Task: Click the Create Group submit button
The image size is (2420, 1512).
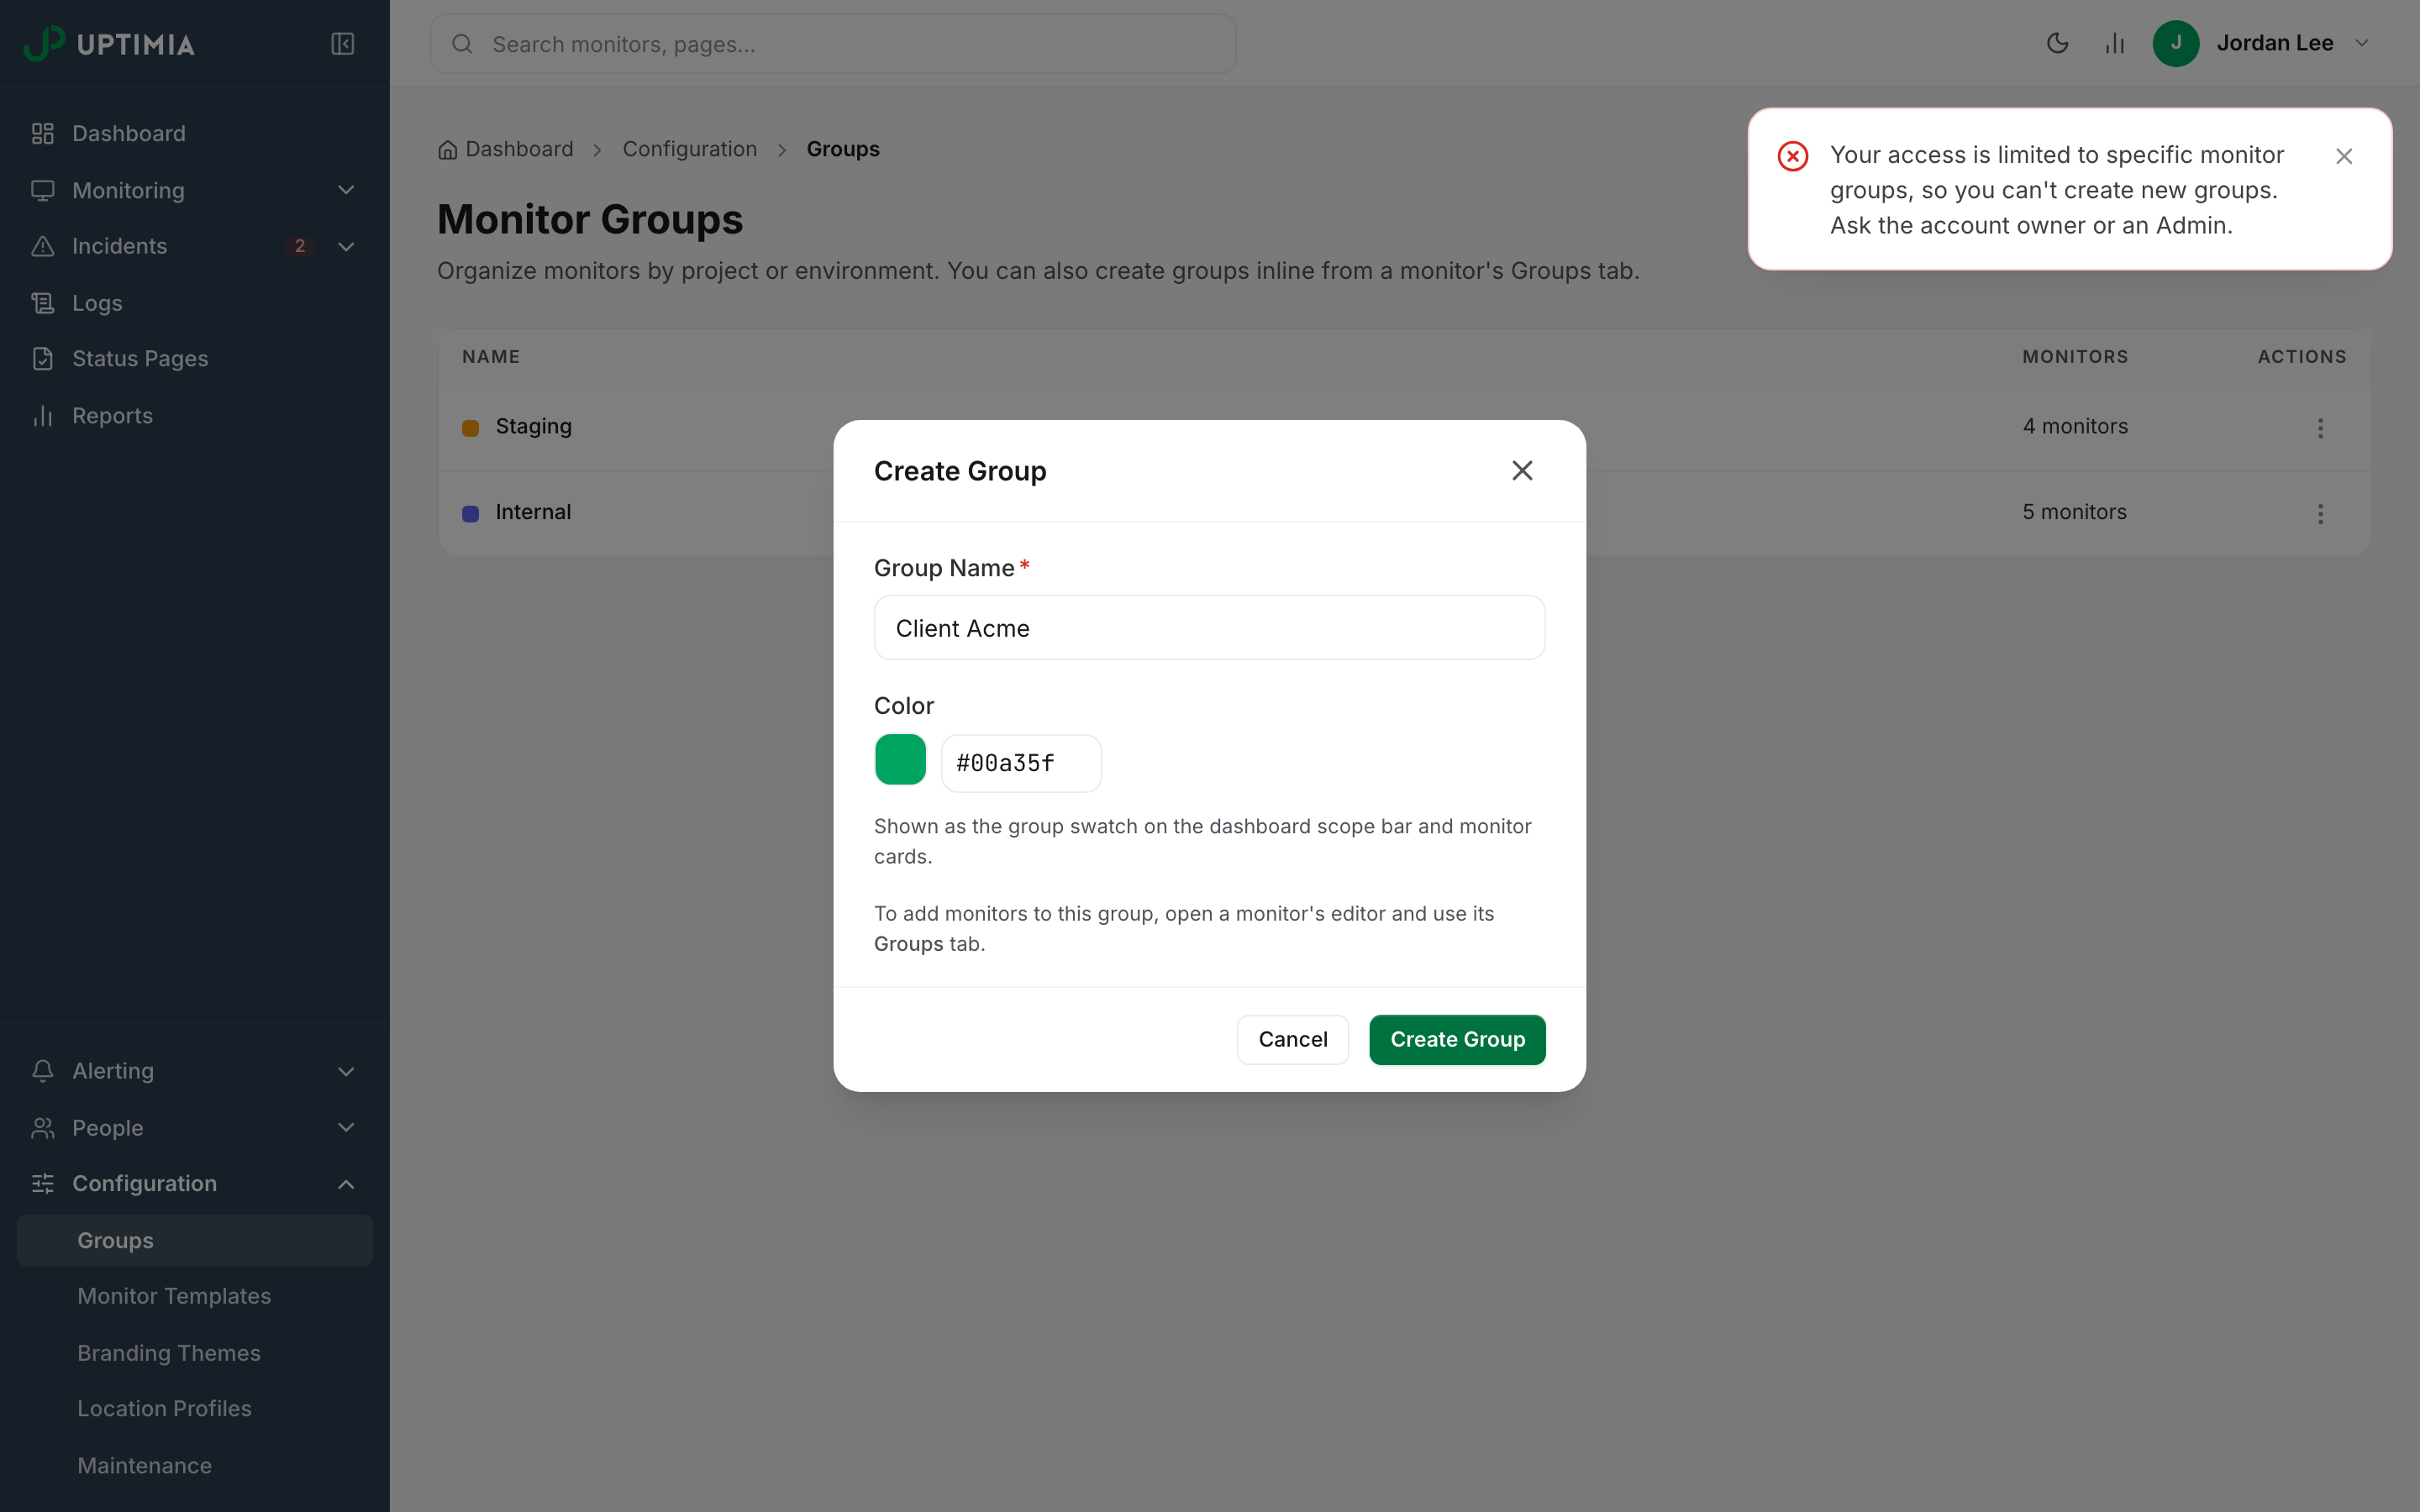Action: (1457, 1039)
